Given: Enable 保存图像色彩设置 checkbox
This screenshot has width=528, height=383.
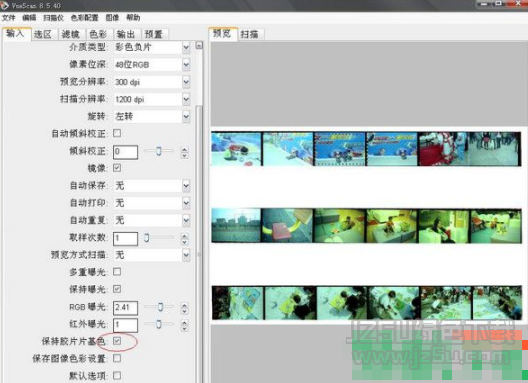Looking at the screenshot, I should coord(117,358).
